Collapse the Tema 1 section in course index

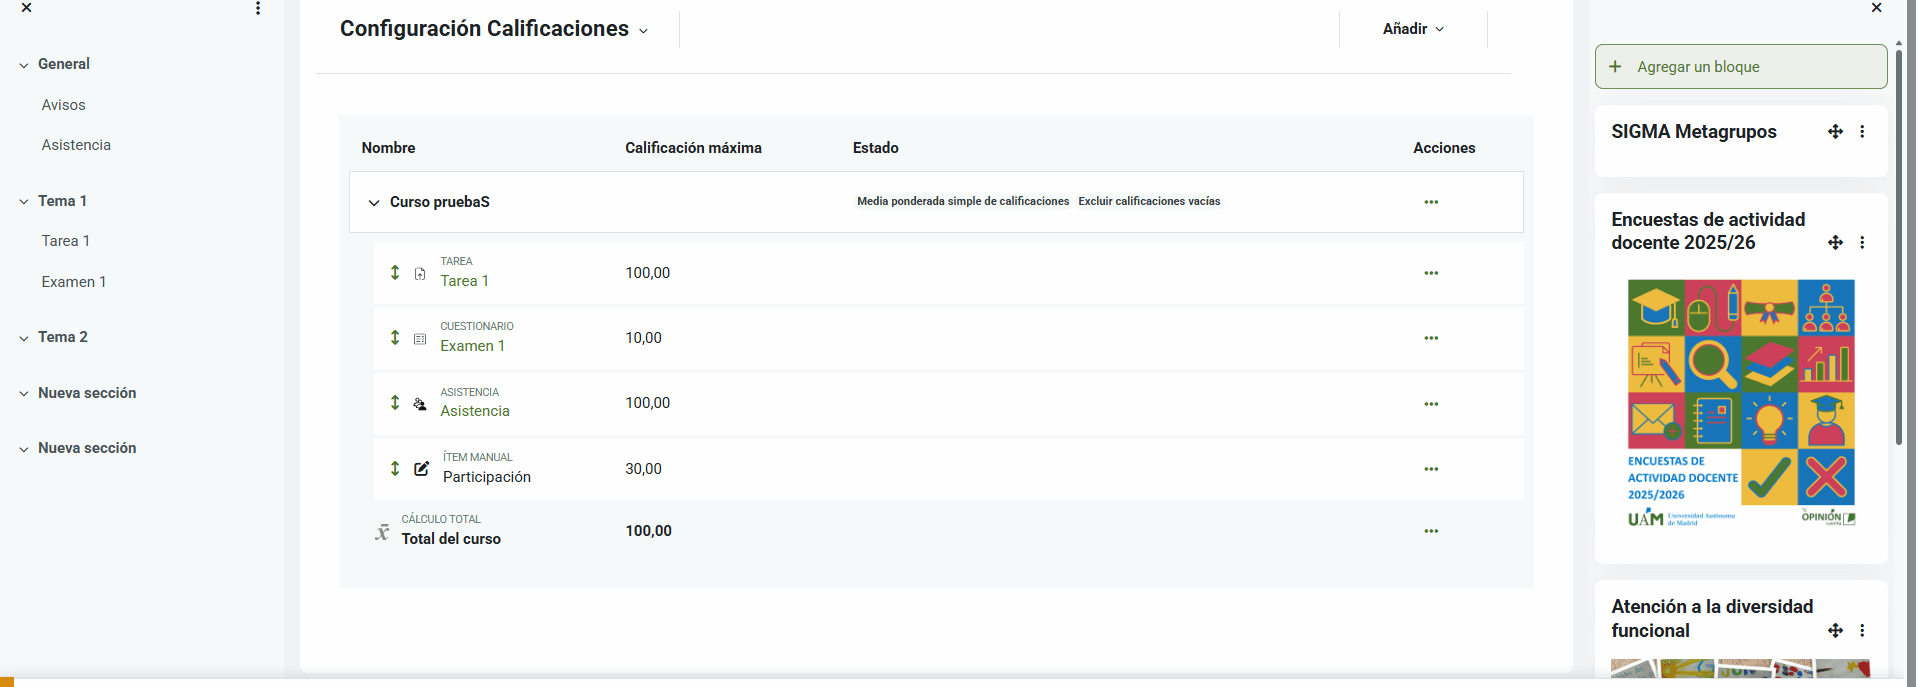[x=24, y=202]
